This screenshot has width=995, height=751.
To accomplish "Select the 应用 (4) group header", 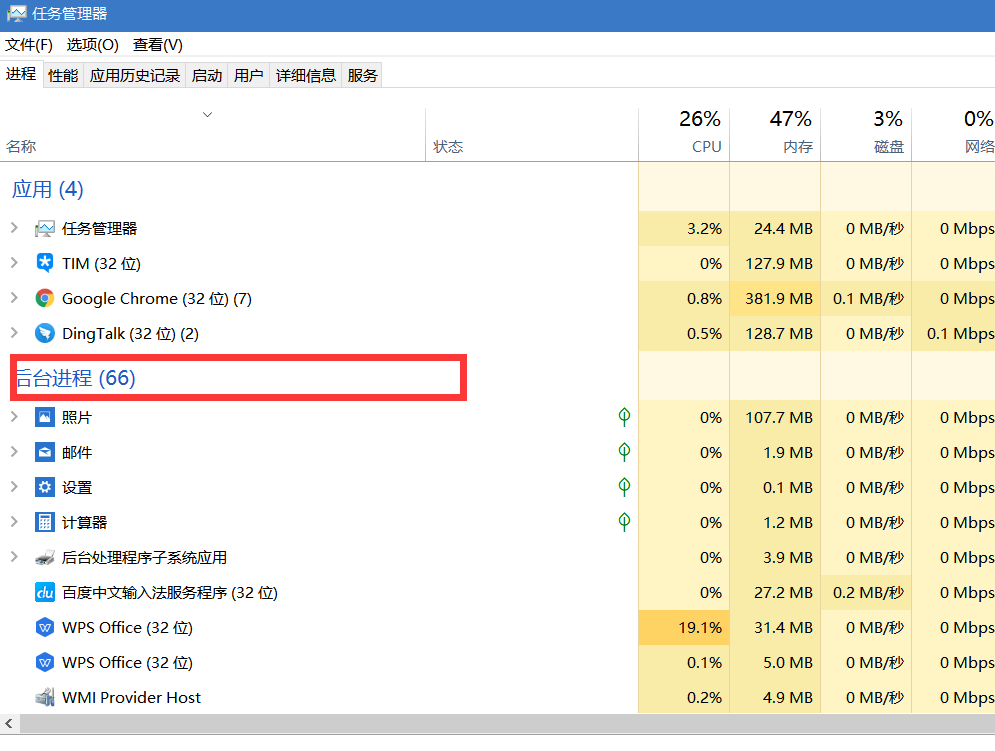I will [48, 189].
